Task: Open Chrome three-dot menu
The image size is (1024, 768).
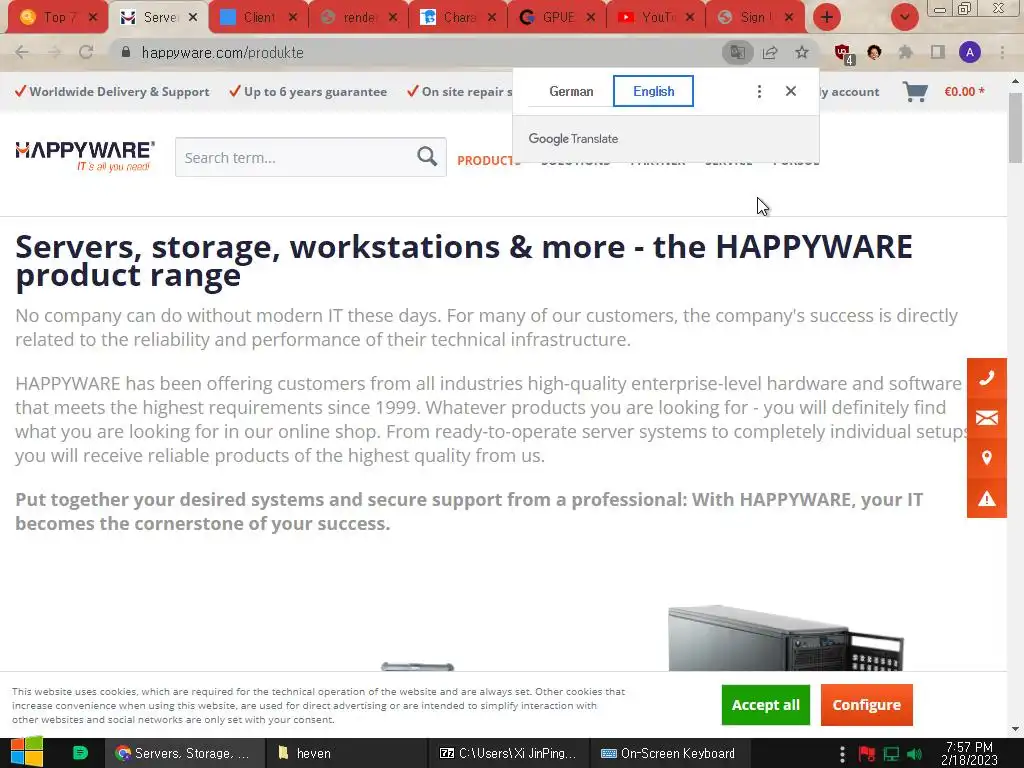Action: point(1002,52)
